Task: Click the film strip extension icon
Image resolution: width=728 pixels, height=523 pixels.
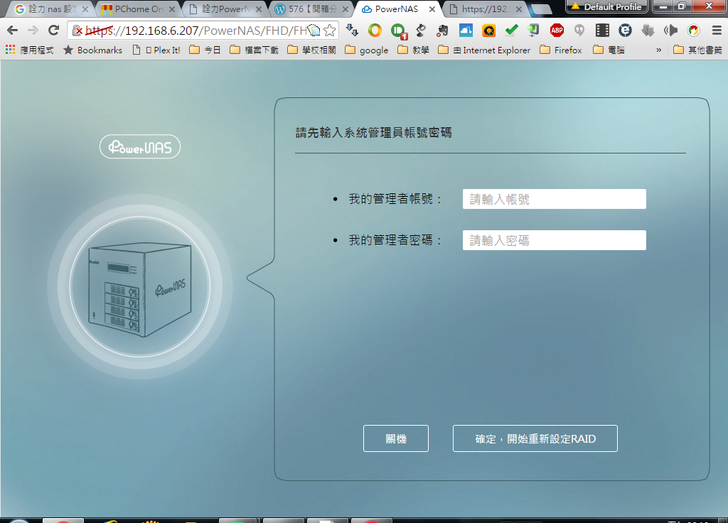Action: point(602,31)
